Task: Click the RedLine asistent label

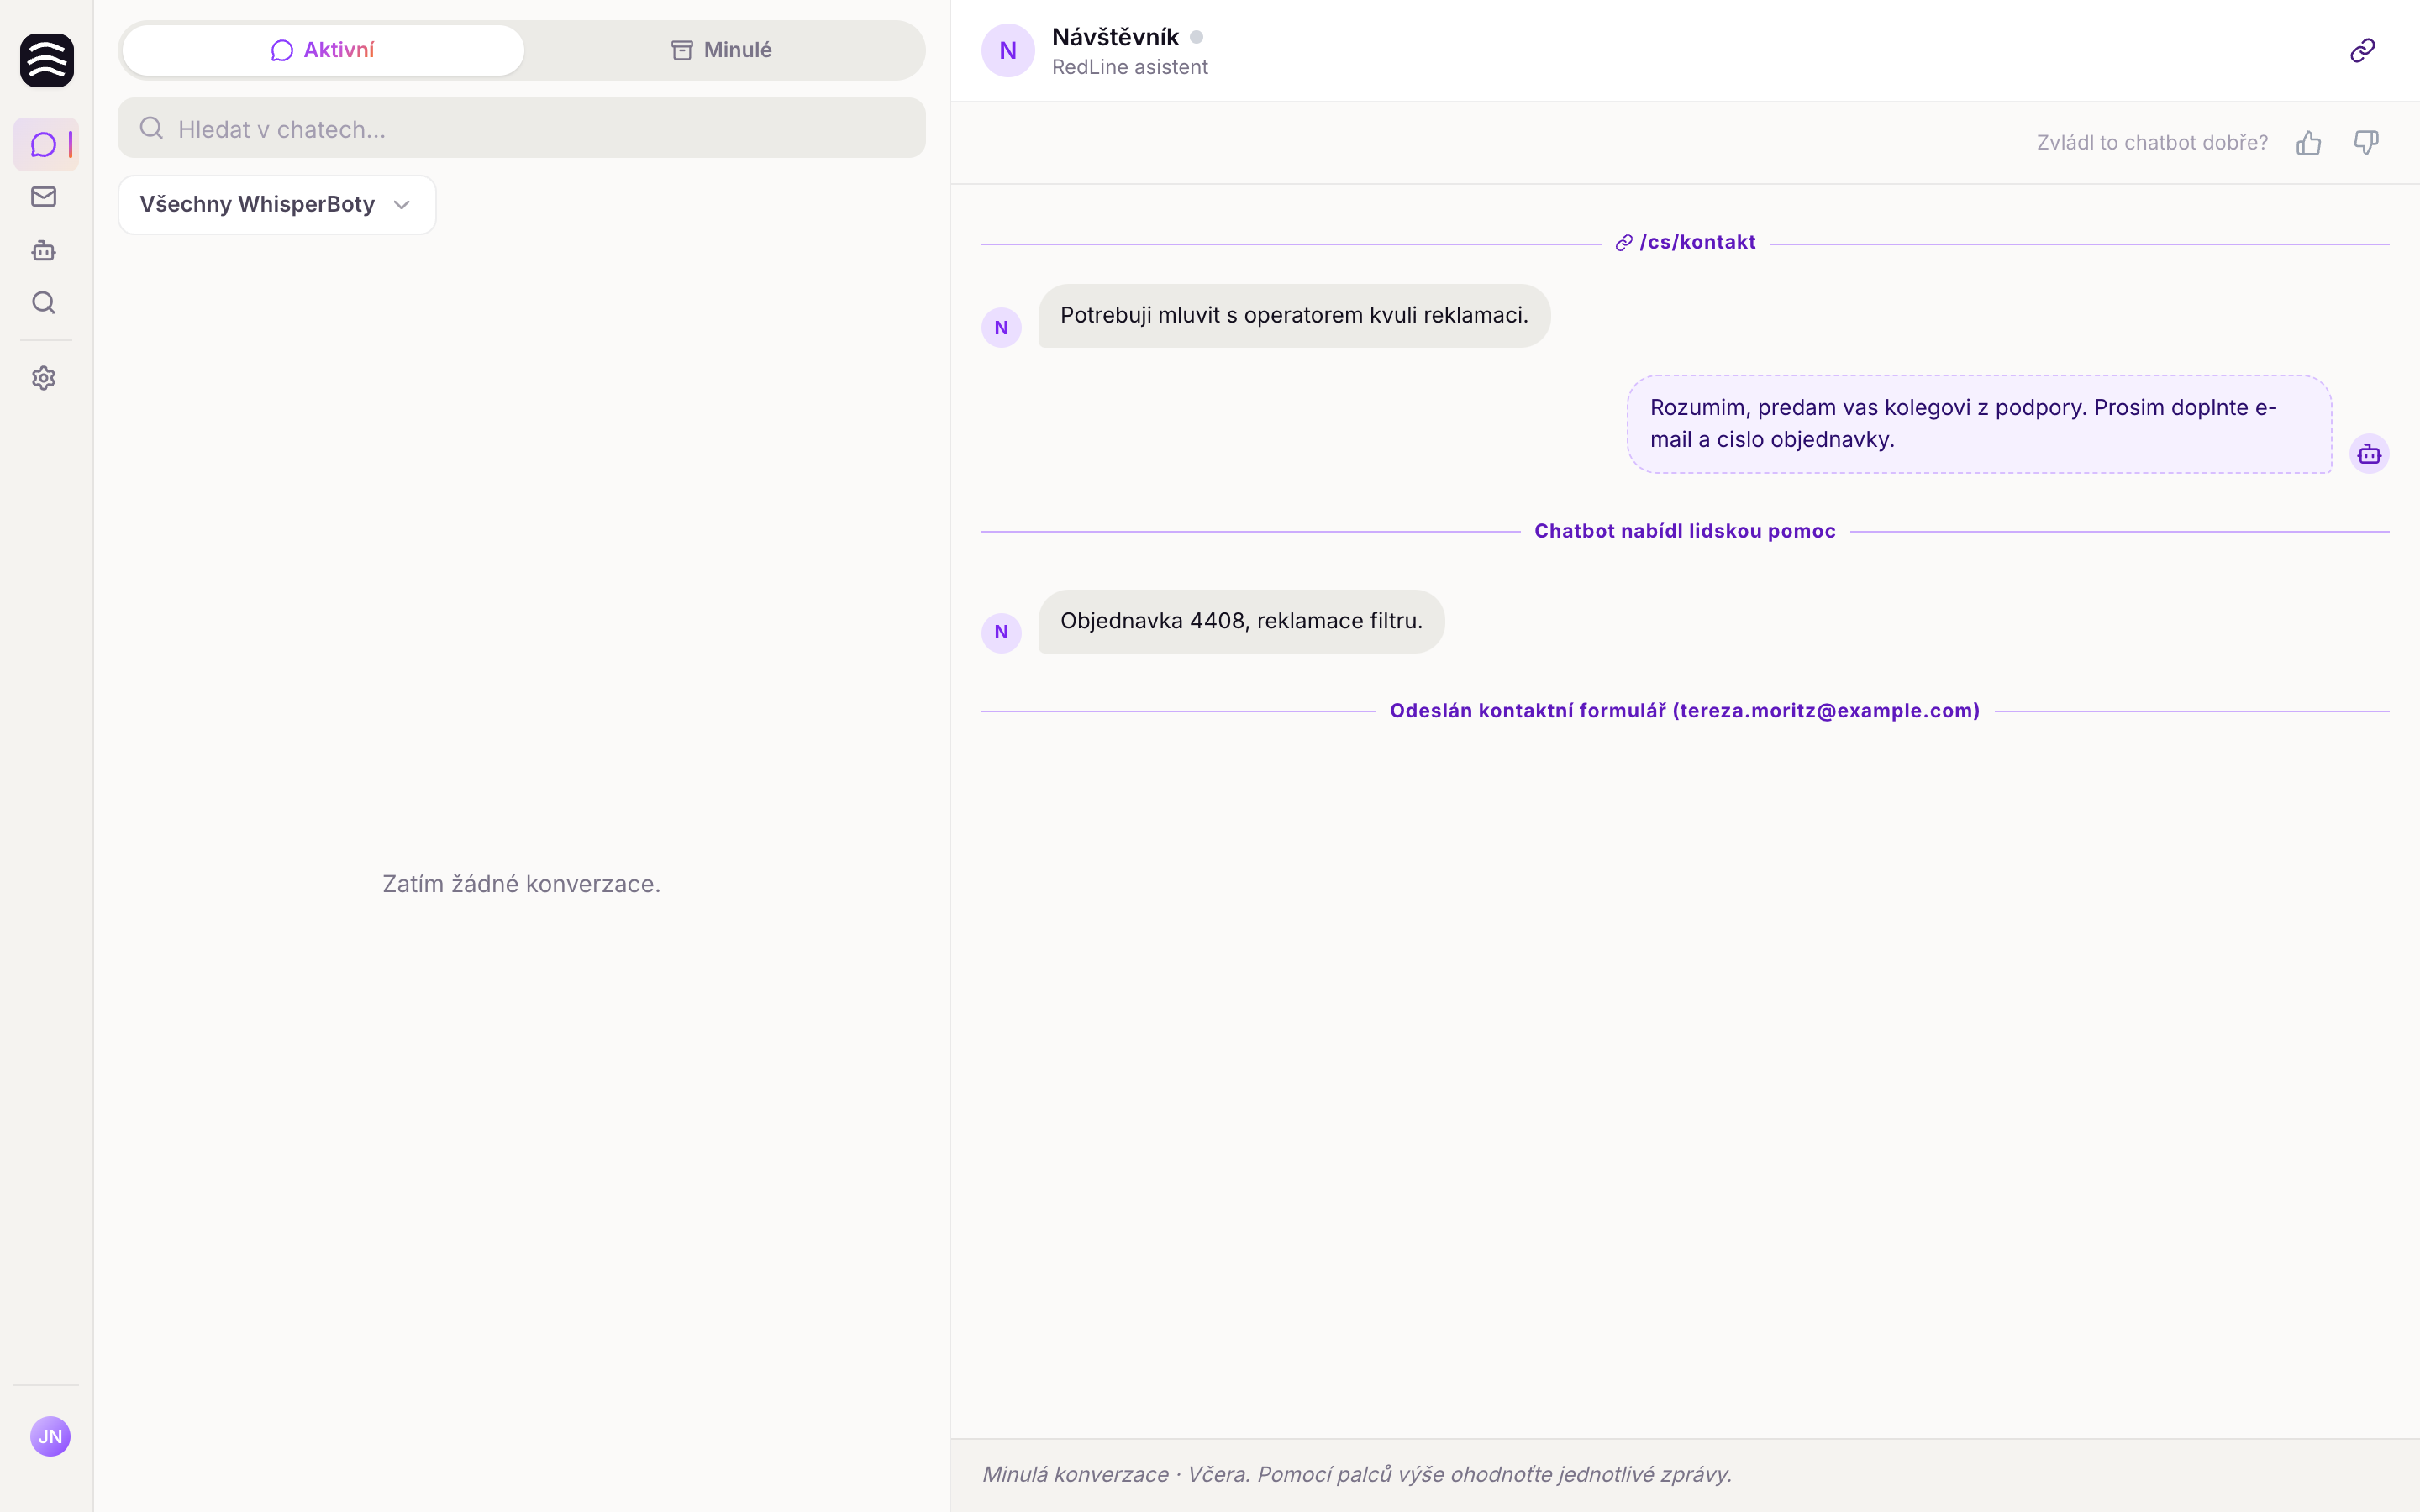Action: point(1130,67)
